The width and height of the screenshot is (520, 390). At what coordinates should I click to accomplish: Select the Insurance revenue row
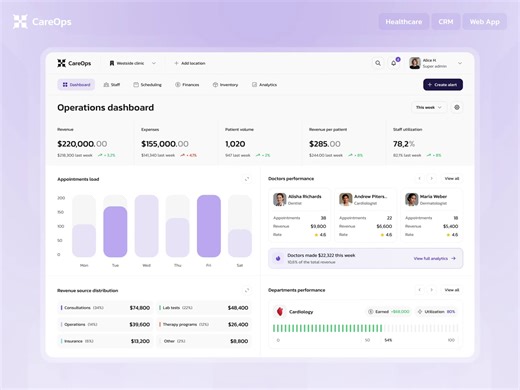coord(105,341)
